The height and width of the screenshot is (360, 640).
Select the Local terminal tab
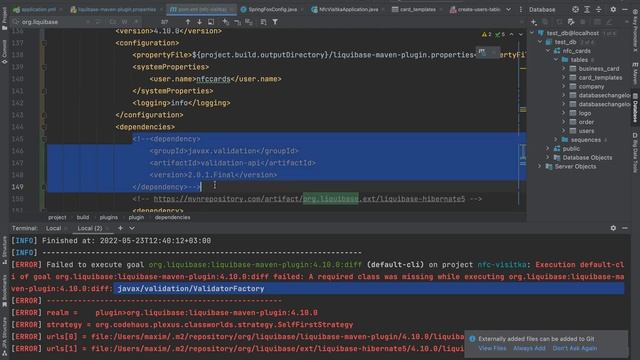[x=53, y=228]
